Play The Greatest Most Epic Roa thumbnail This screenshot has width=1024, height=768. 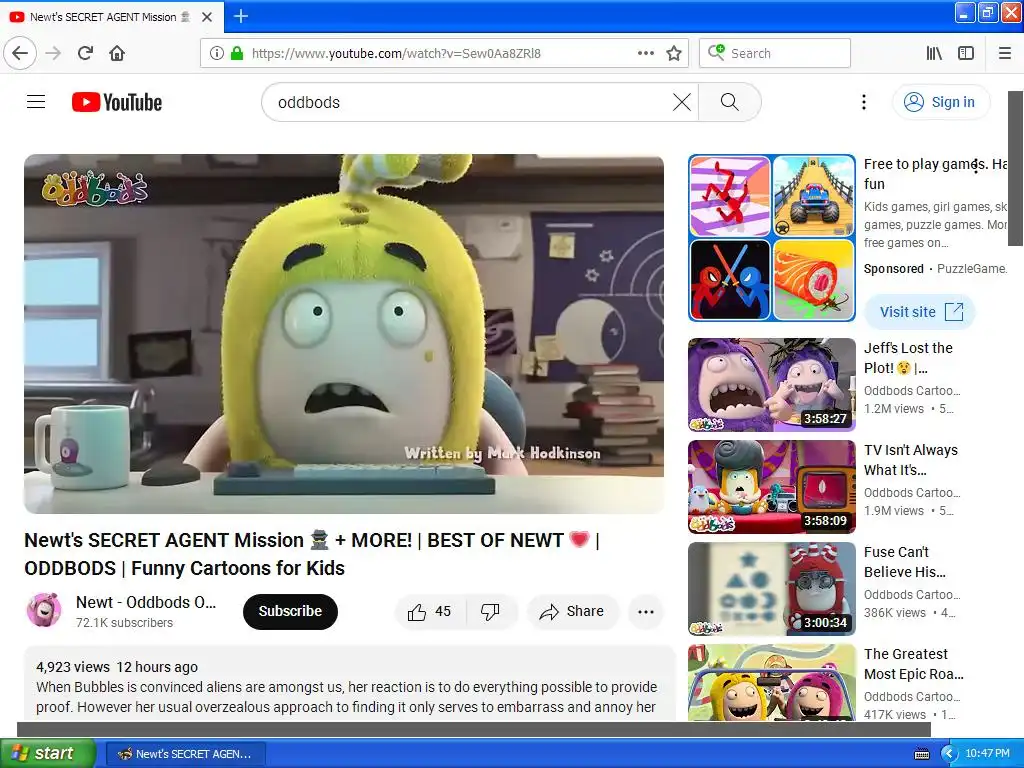(x=772, y=682)
